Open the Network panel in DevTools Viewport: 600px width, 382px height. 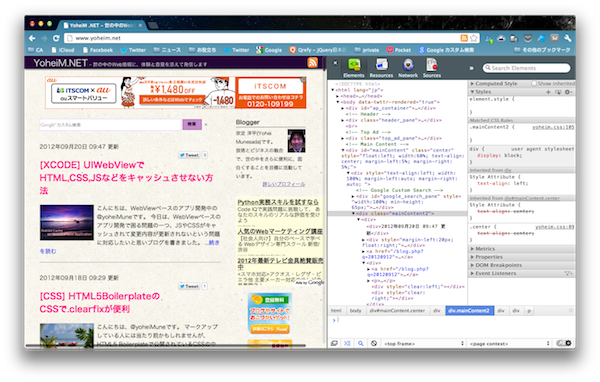click(x=408, y=69)
